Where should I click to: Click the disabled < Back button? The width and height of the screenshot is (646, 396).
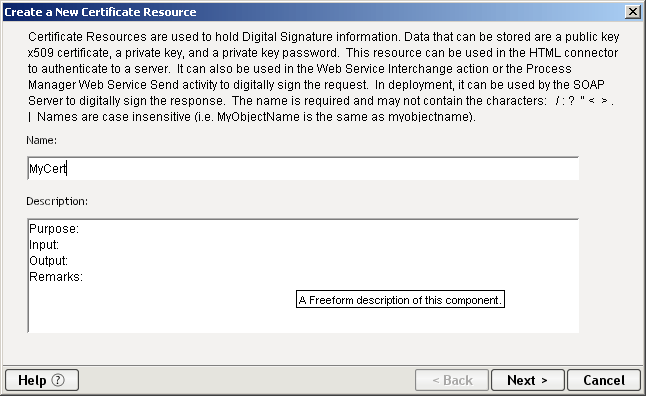pyautogui.click(x=452, y=380)
